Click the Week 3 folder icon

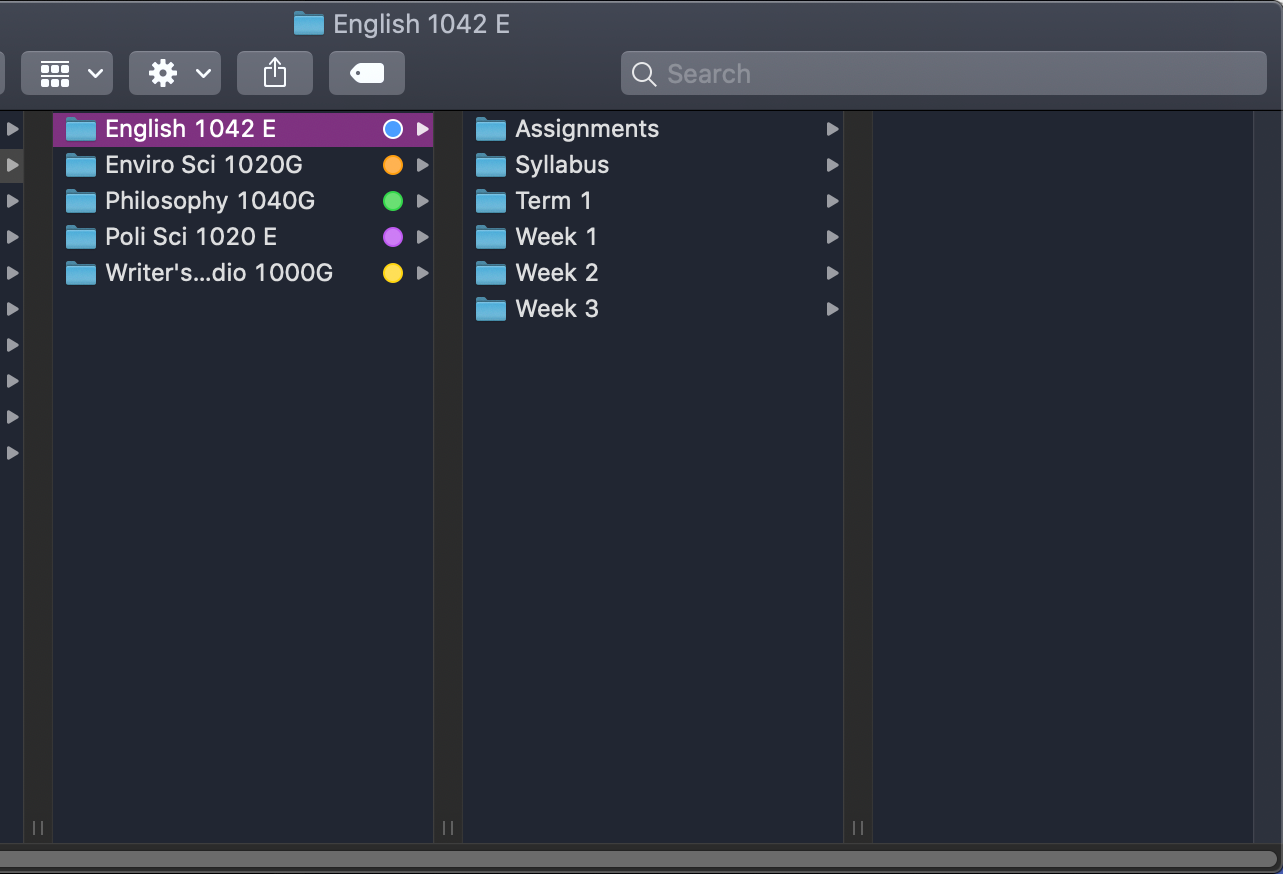[x=491, y=309]
